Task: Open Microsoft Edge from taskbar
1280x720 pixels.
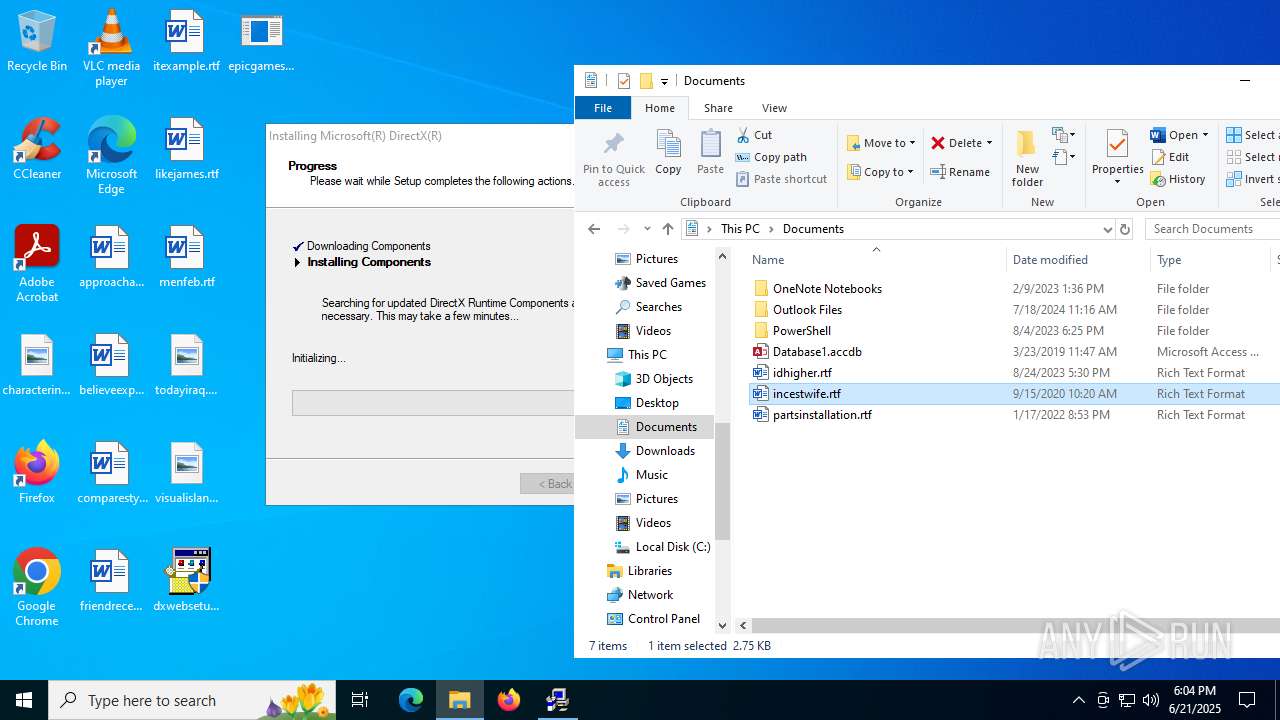Action: [411, 700]
